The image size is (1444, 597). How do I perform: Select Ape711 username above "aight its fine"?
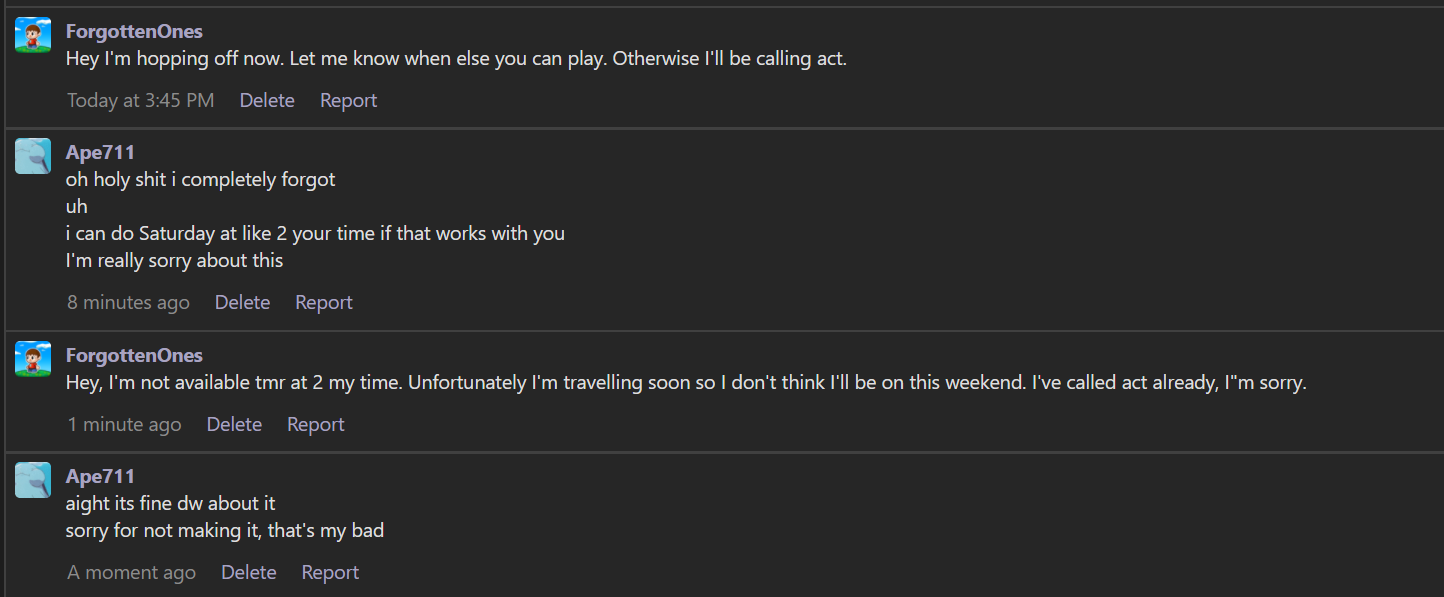100,476
